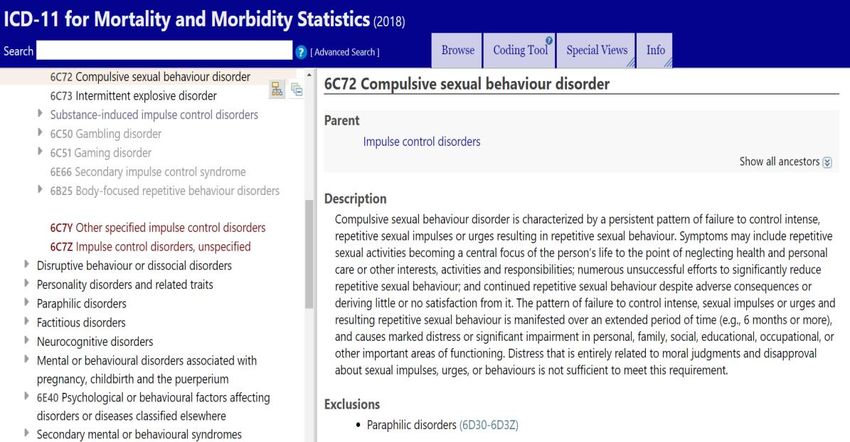Expand Disruptive behaviour or dissocial disorders

pyautogui.click(x=26, y=264)
